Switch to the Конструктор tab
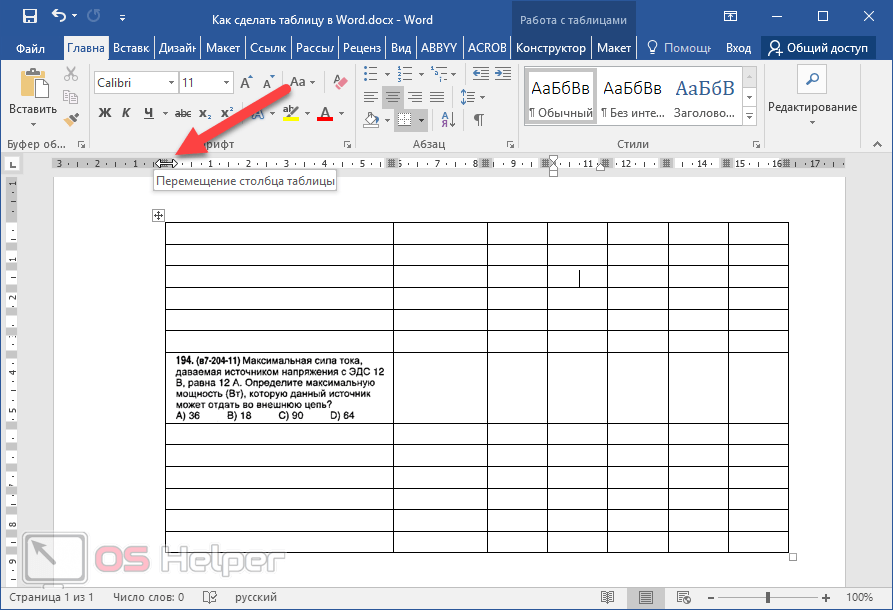 (x=550, y=48)
